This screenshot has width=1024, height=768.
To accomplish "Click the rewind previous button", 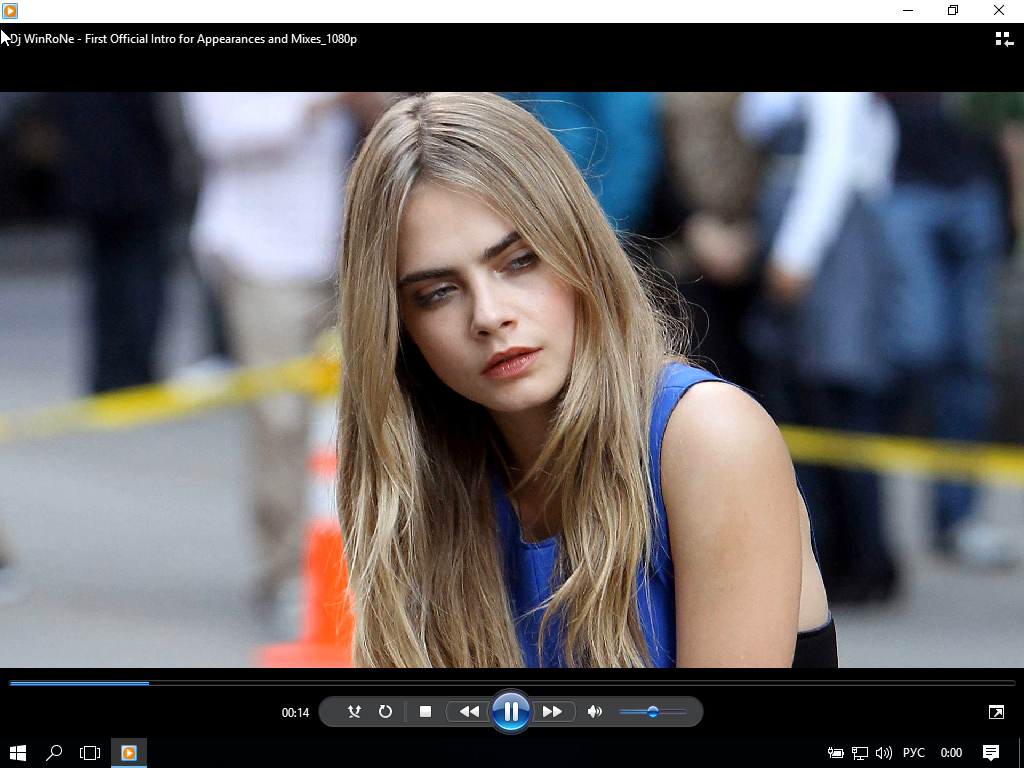I will coord(469,712).
